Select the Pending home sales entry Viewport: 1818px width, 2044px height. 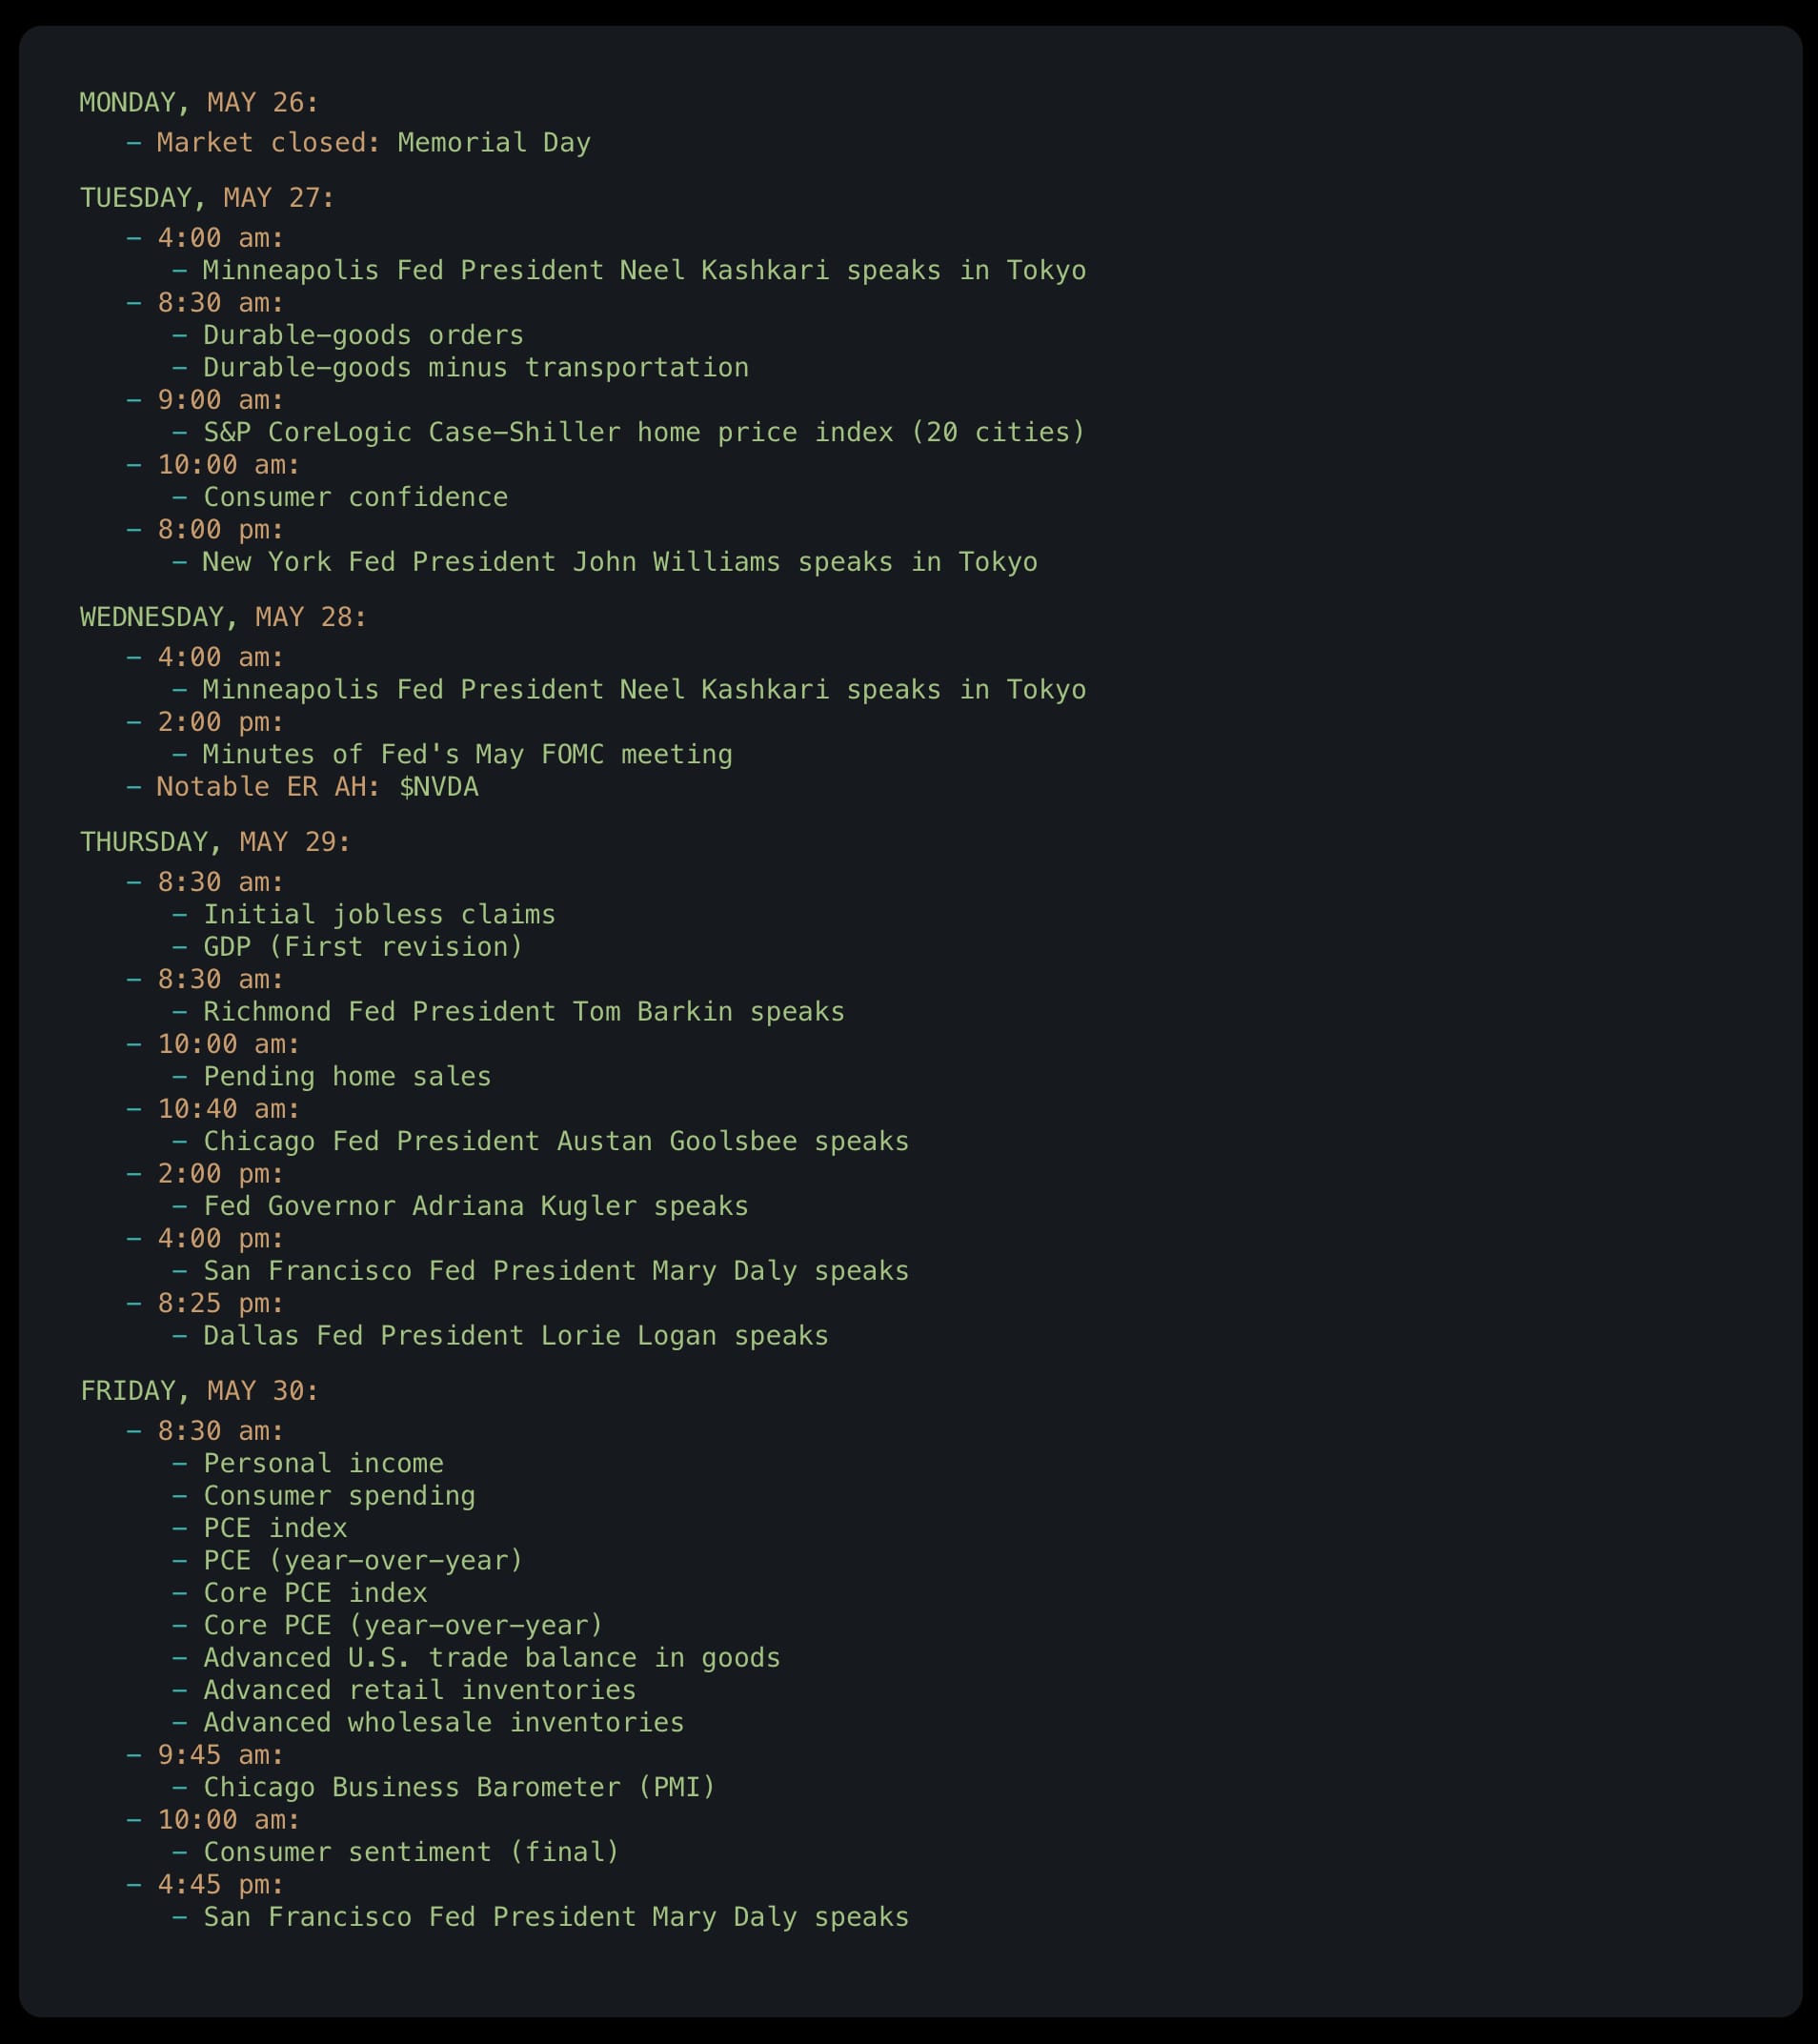tap(347, 1077)
